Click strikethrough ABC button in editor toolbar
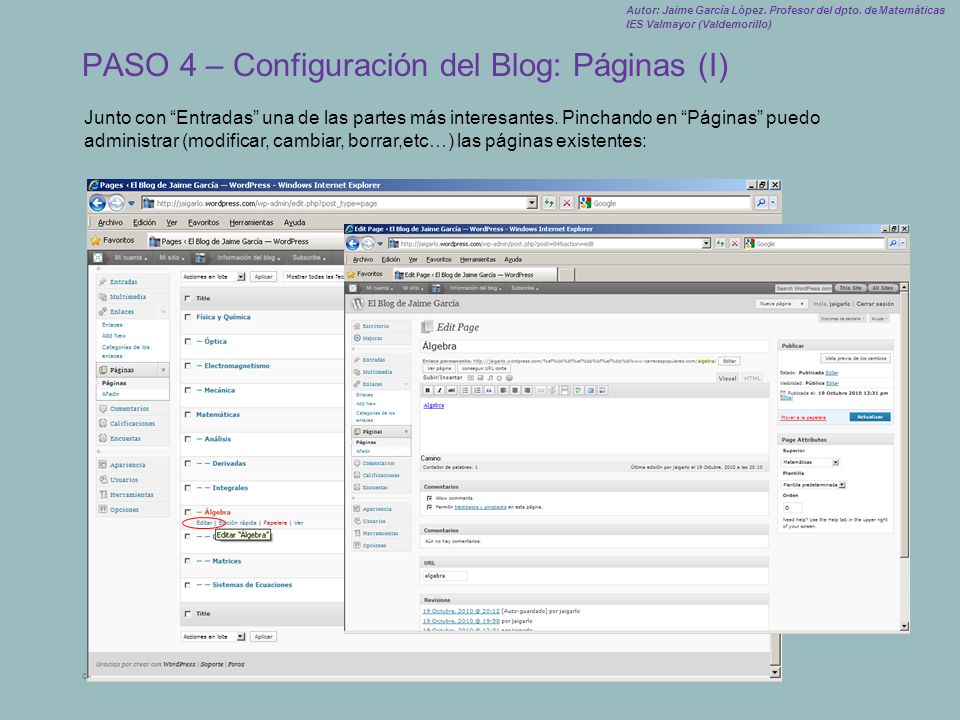This screenshot has width=960, height=720. [x=452, y=390]
